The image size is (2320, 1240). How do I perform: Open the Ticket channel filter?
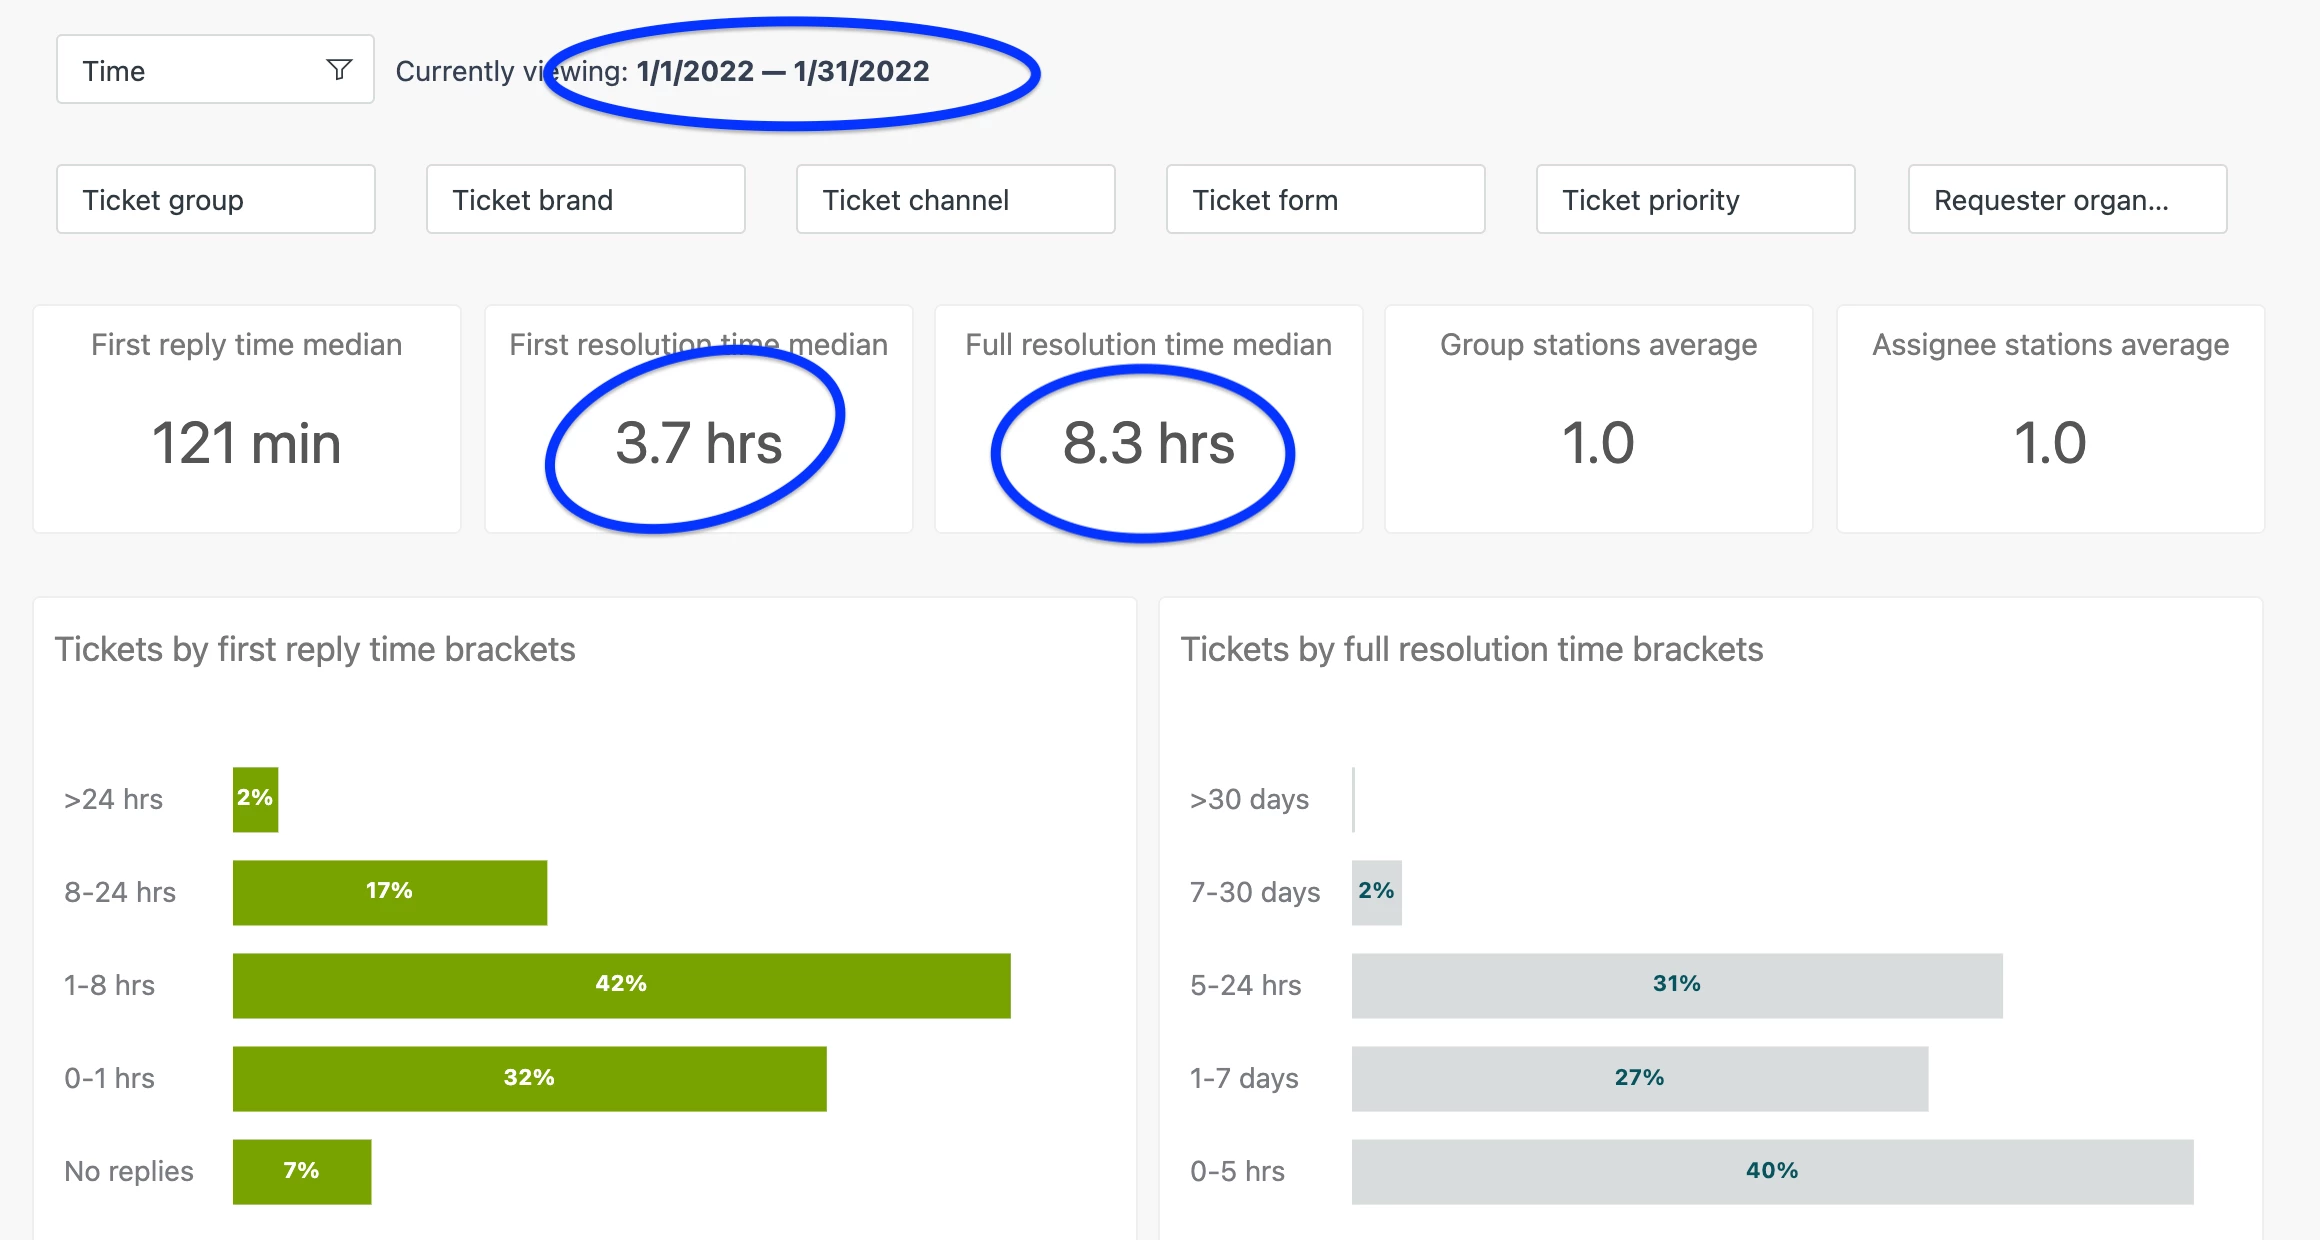point(955,200)
